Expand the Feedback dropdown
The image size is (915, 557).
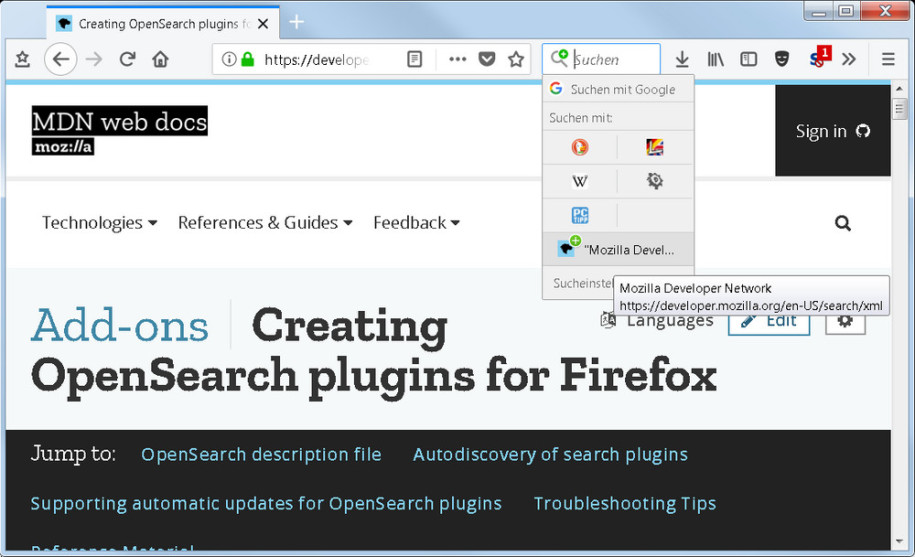coord(416,222)
